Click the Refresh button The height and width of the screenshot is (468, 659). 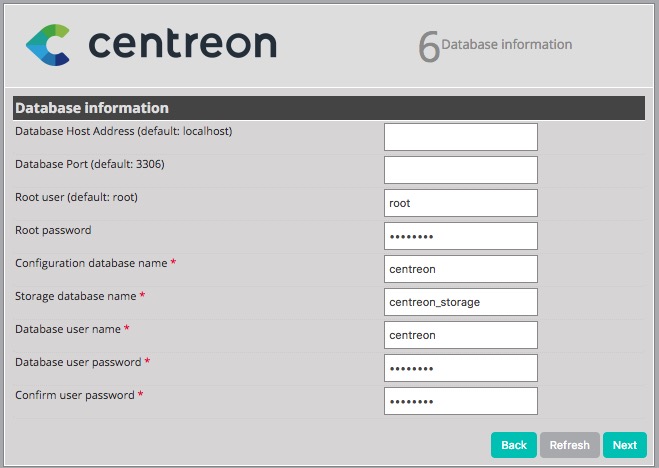pos(569,445)
